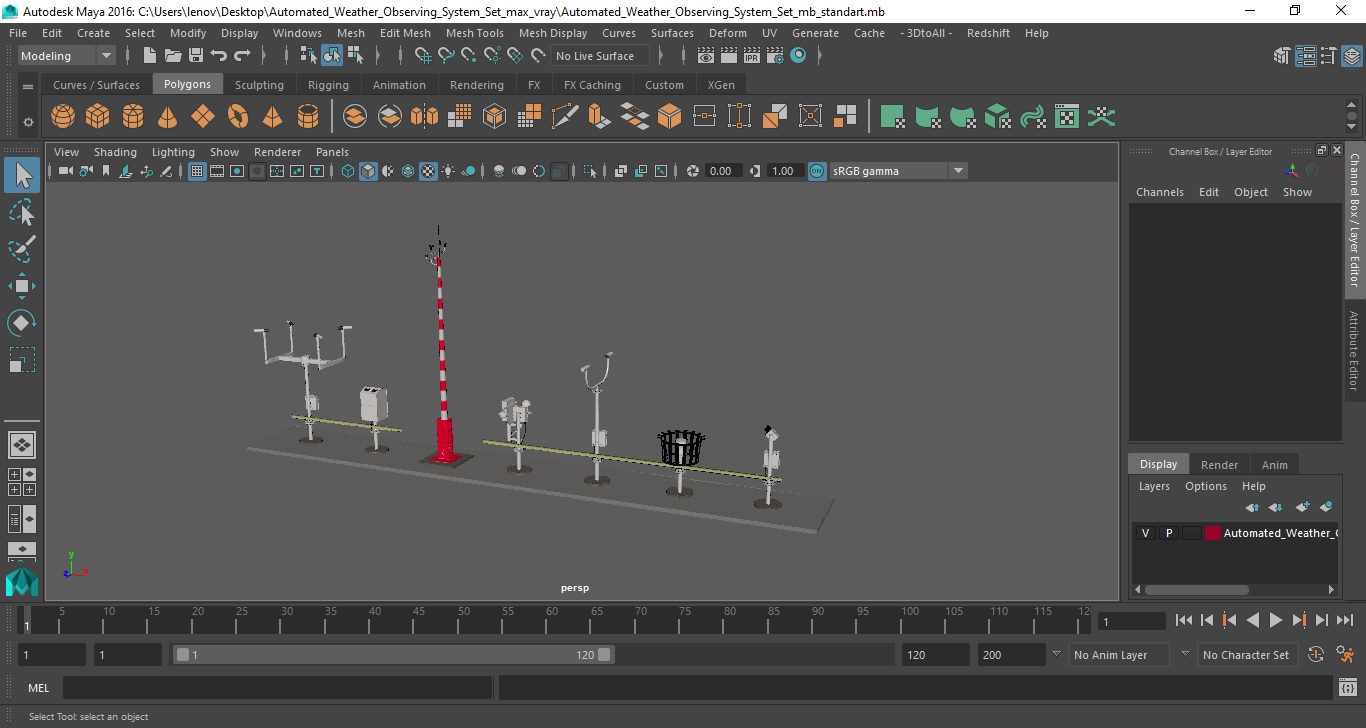Toggle the sRGB gamma color management icon
Screen dimensions: 1366x728
(817, 171)
